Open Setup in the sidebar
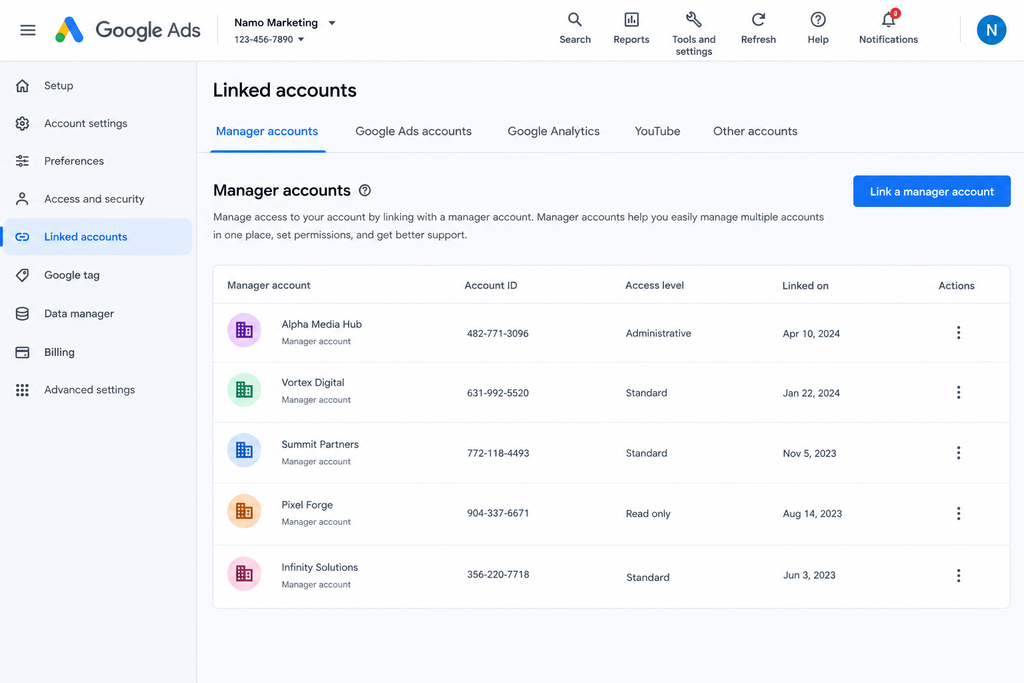Viewport: 1024px width, 683px height. pos(59,86)
